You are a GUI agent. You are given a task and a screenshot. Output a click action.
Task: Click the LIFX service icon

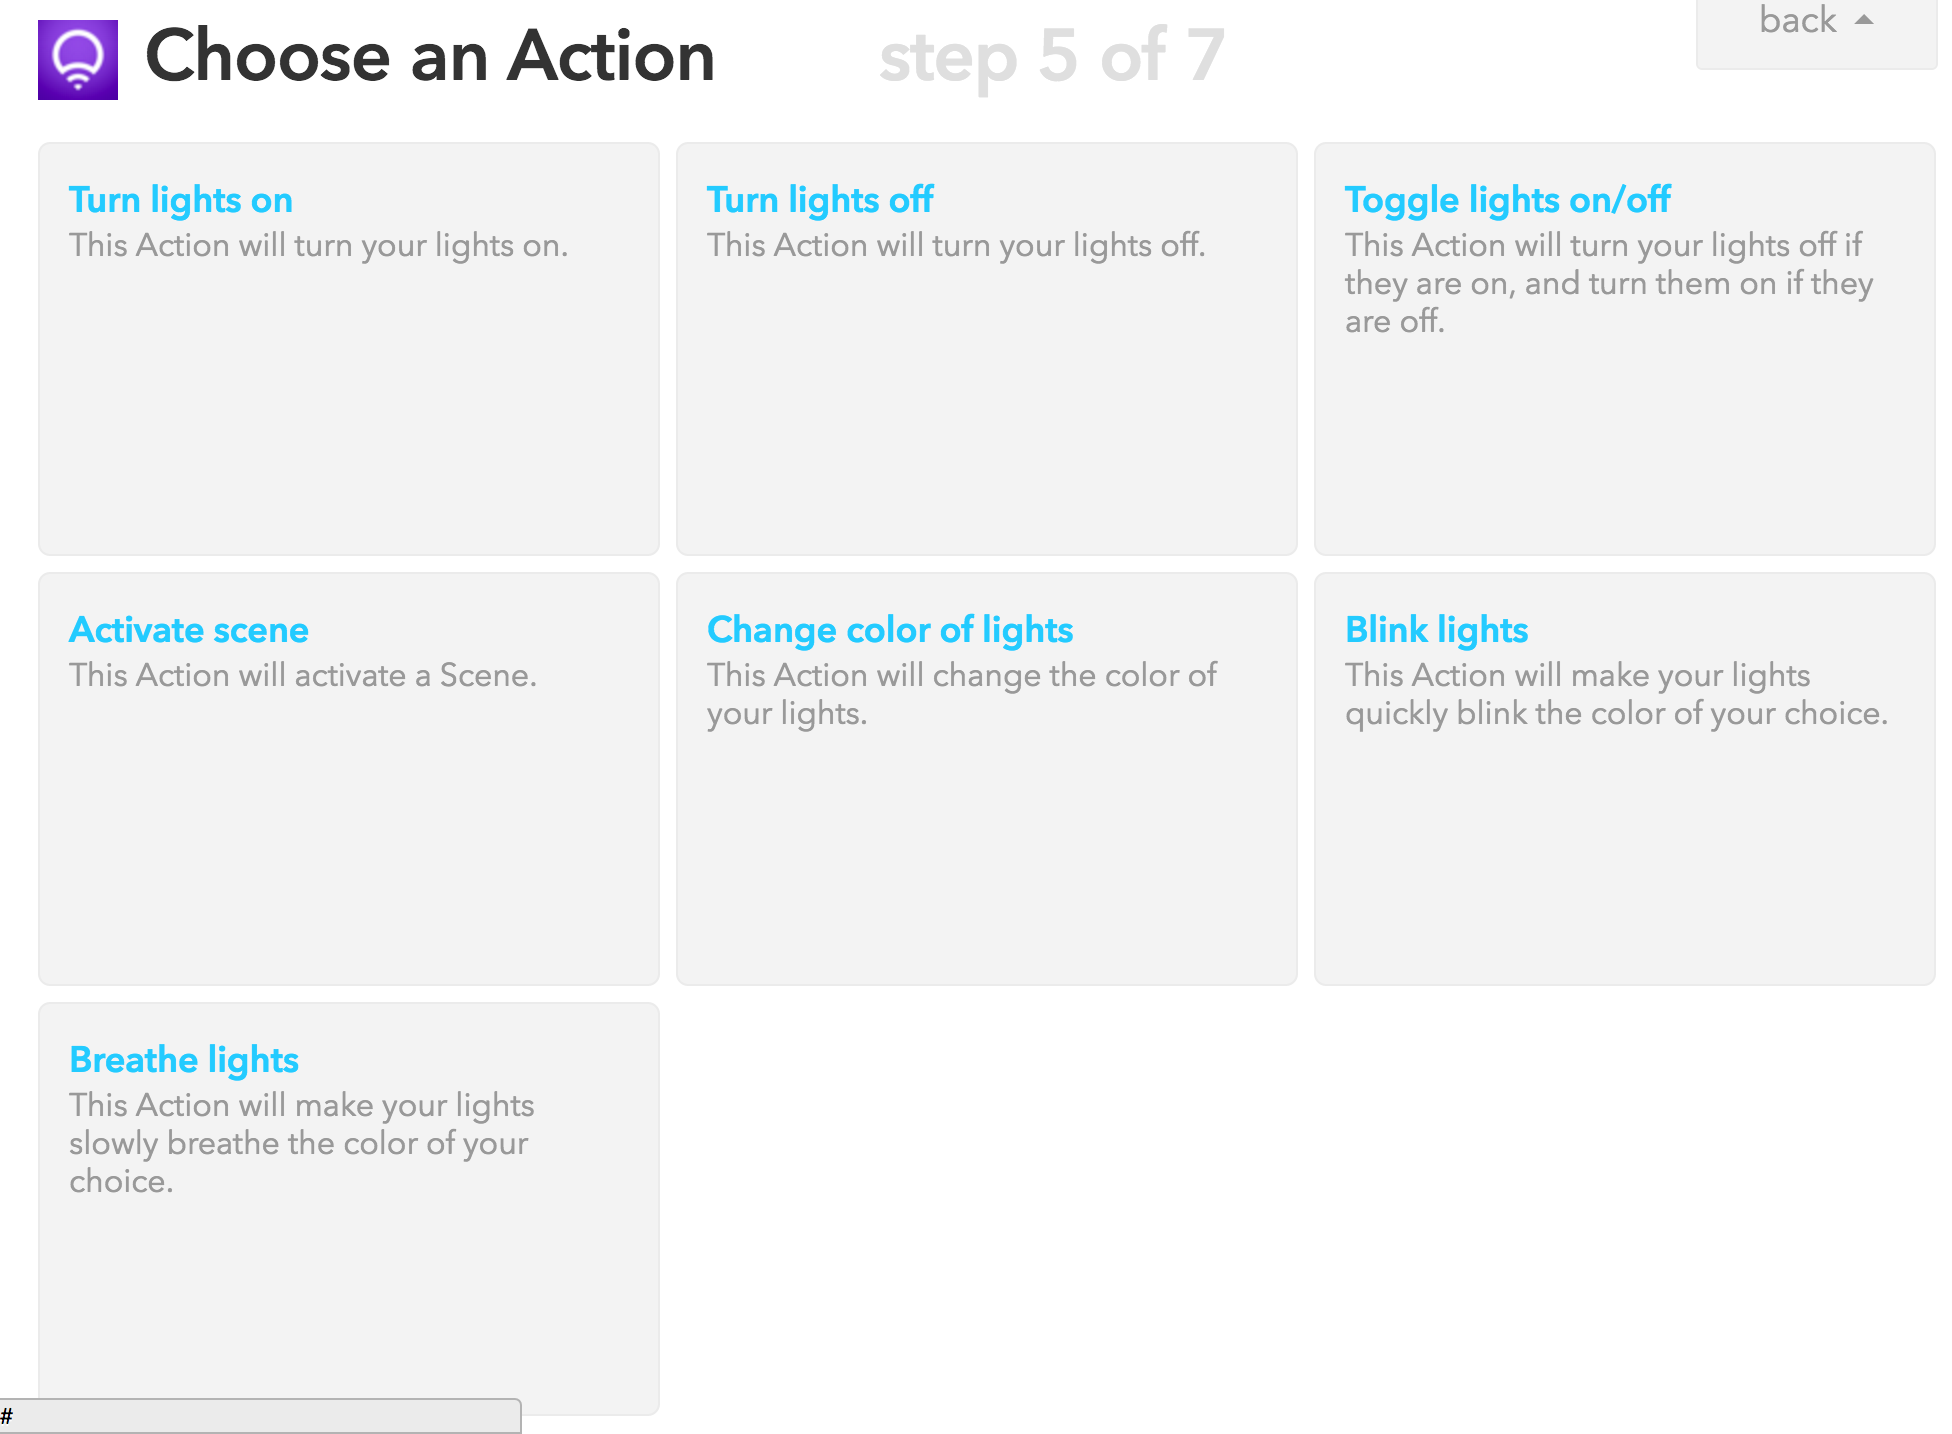pyautogui.click(x=78, y=56)
